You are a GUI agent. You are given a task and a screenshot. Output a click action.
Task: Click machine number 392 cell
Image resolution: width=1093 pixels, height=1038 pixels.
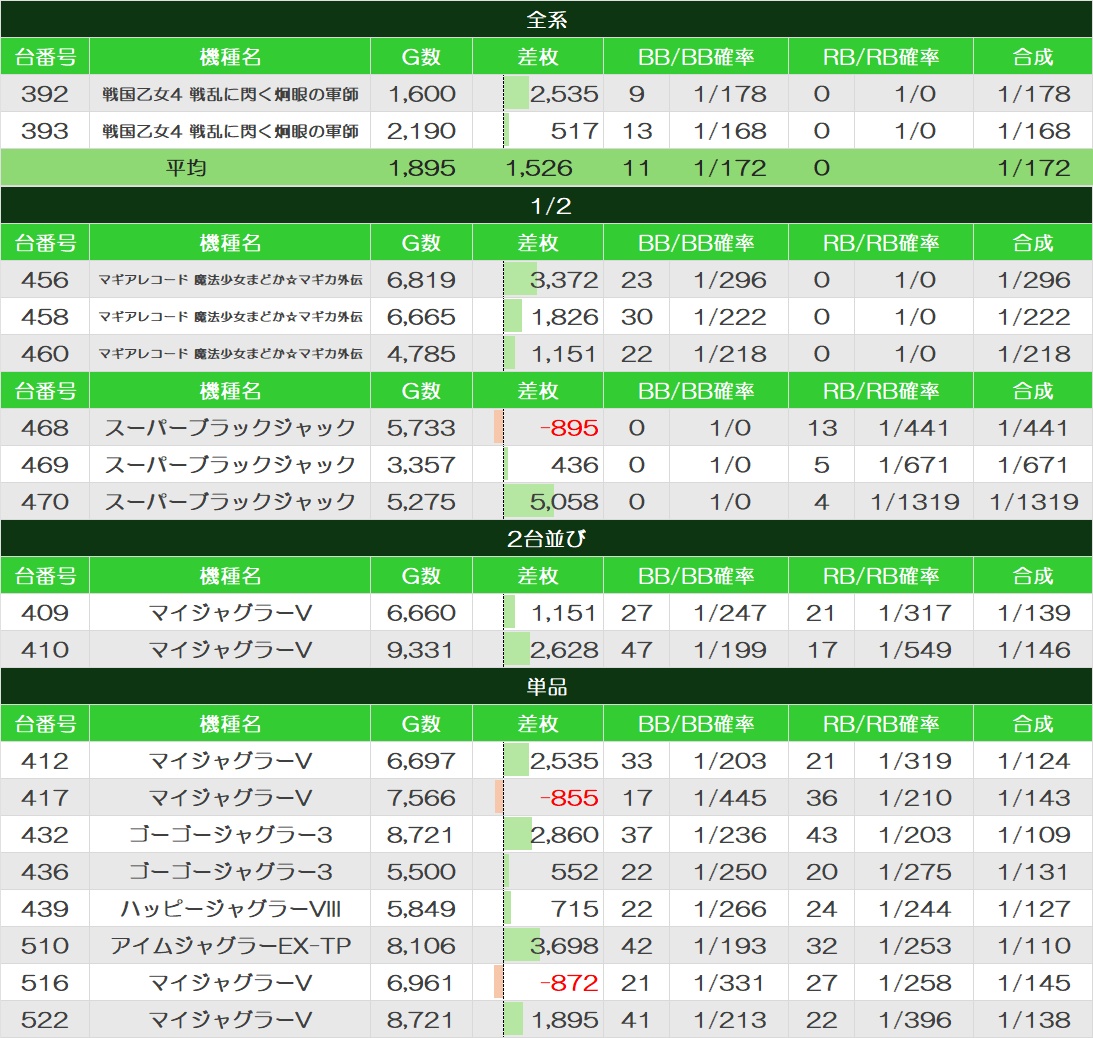click(45, 93)
